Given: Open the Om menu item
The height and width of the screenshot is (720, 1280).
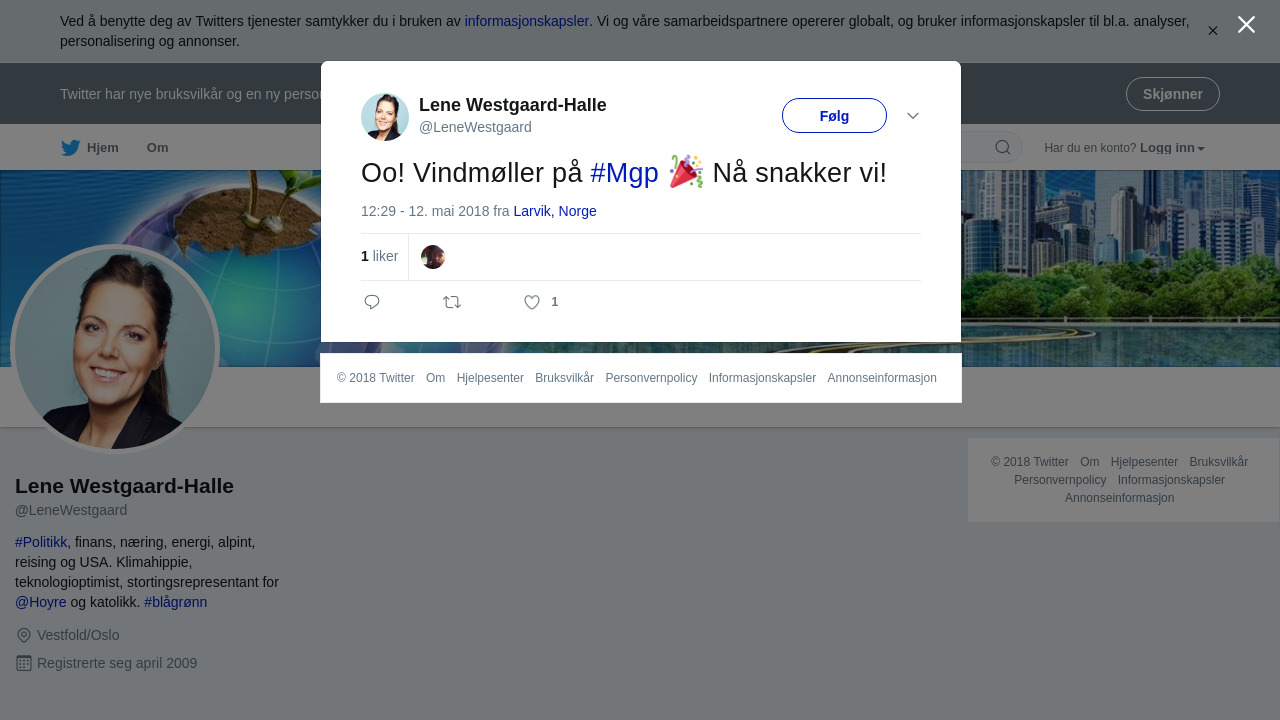Looking at the screenshot, I should coord(157,148).
